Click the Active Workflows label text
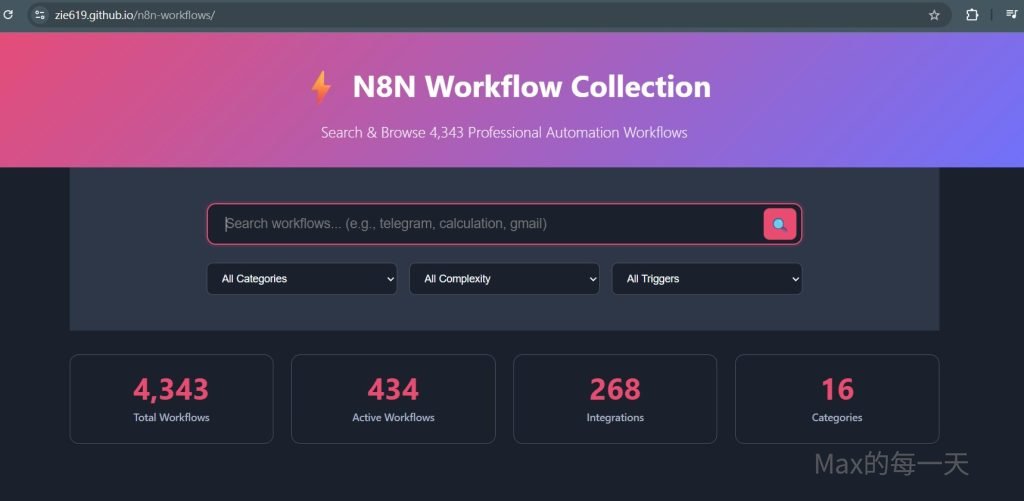Screen dimensions: 1024x501 [x=393, y=418]
